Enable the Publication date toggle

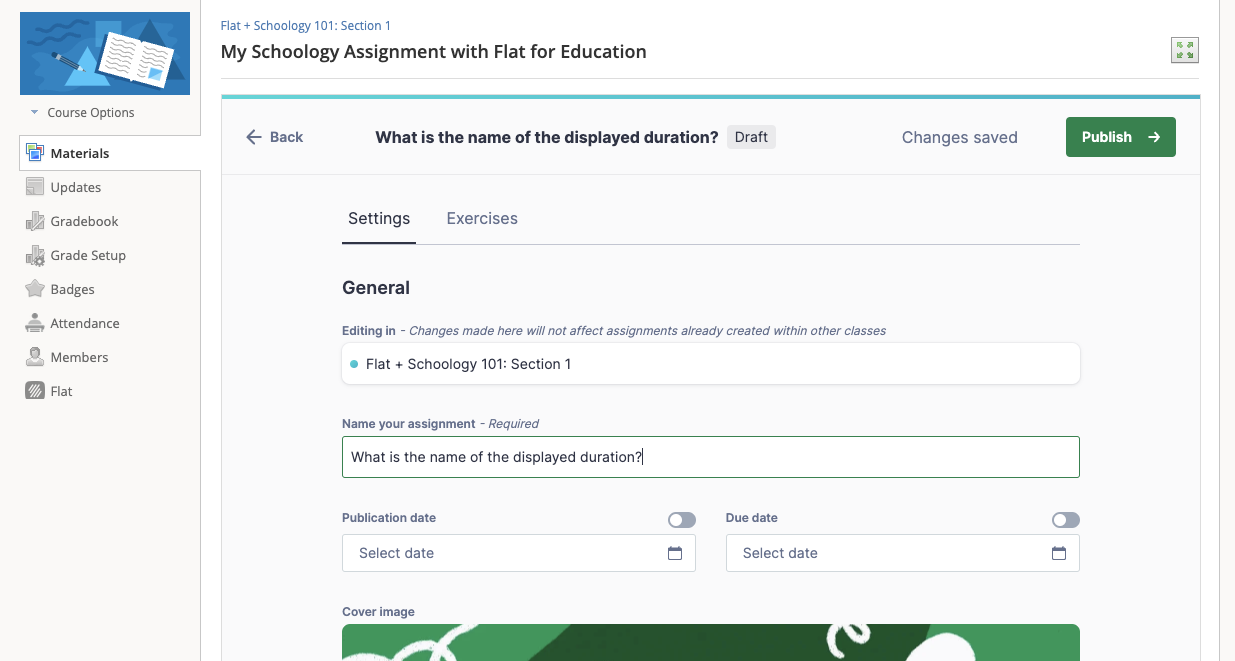tap(682, 519)
